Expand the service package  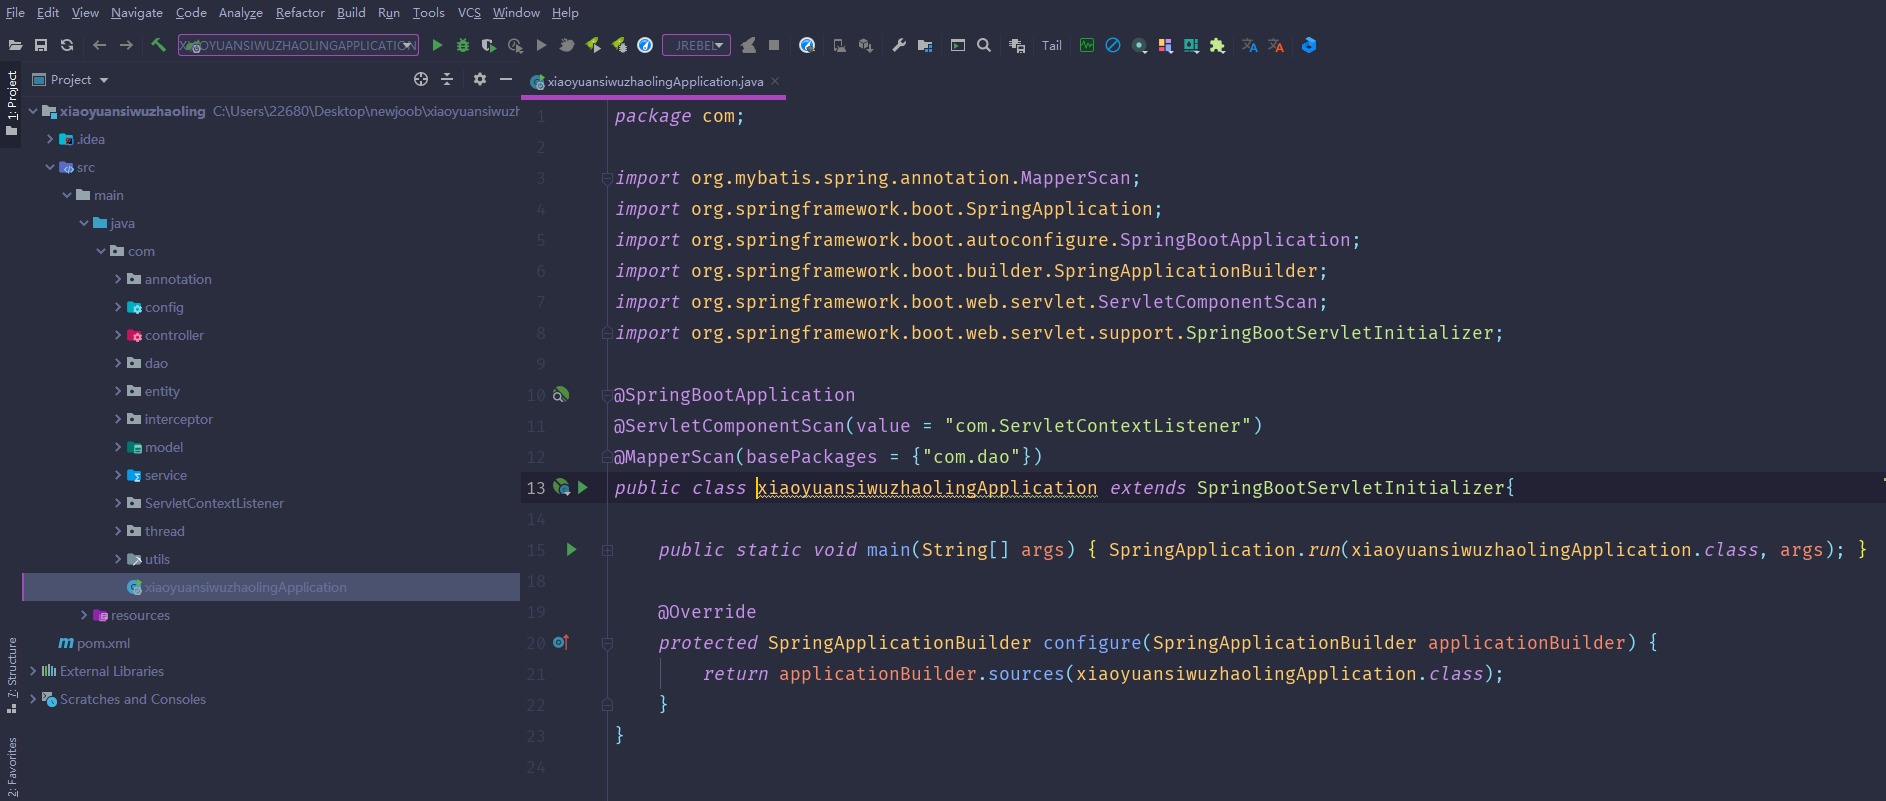tap(118, 475)
